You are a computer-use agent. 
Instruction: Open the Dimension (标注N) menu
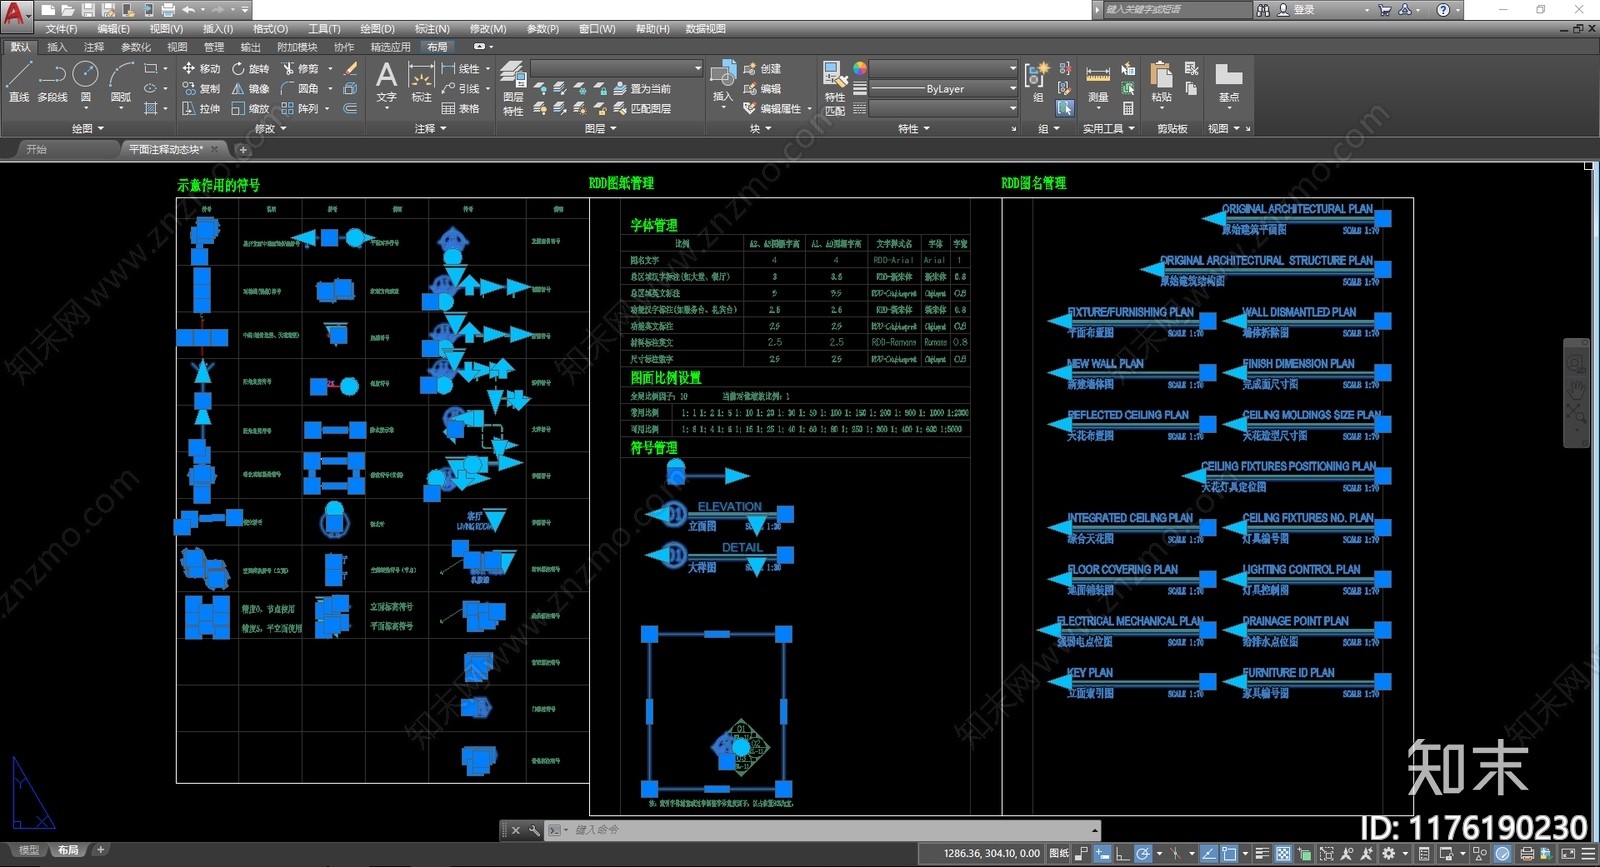(x=432, y=29)
